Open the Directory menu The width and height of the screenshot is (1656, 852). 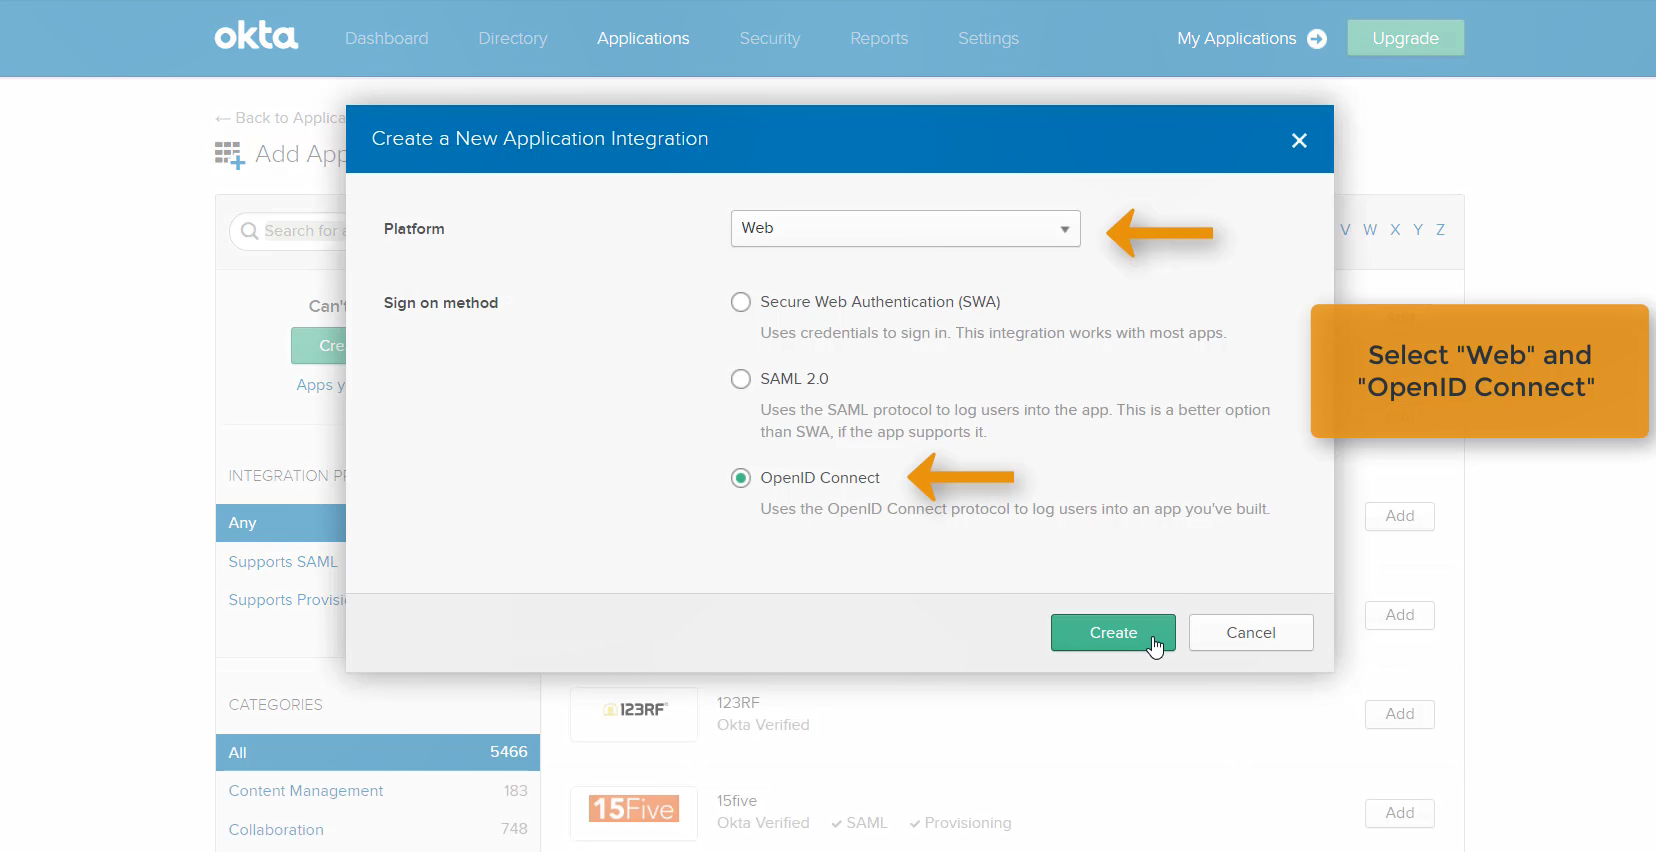513,38
